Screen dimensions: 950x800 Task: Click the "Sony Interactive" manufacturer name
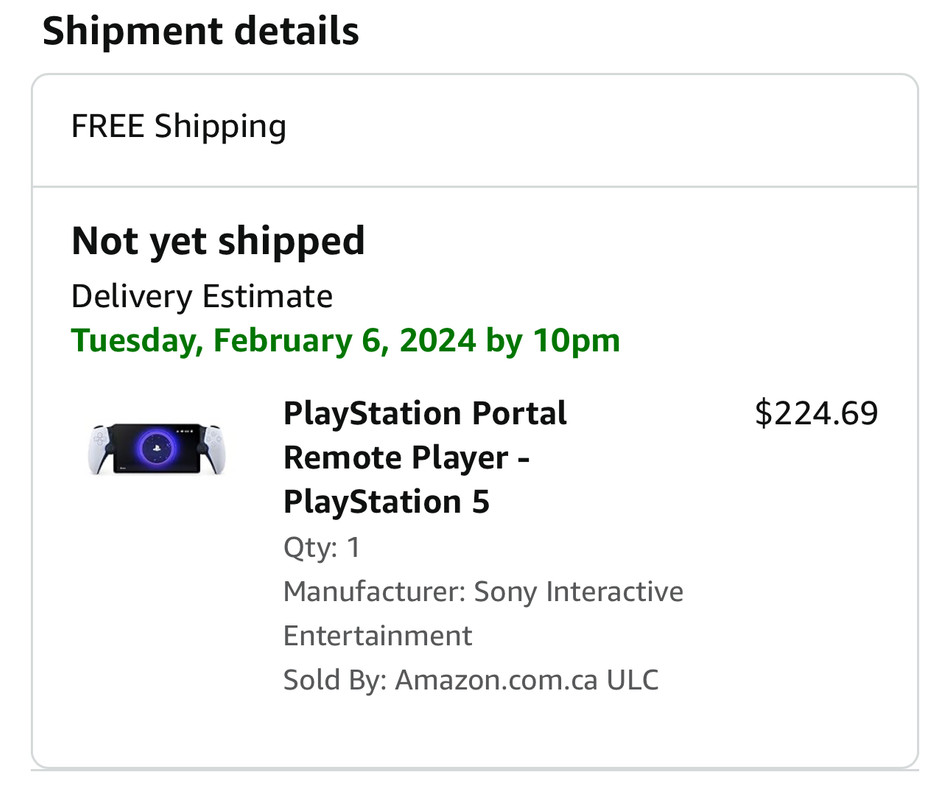coord(578,591)
